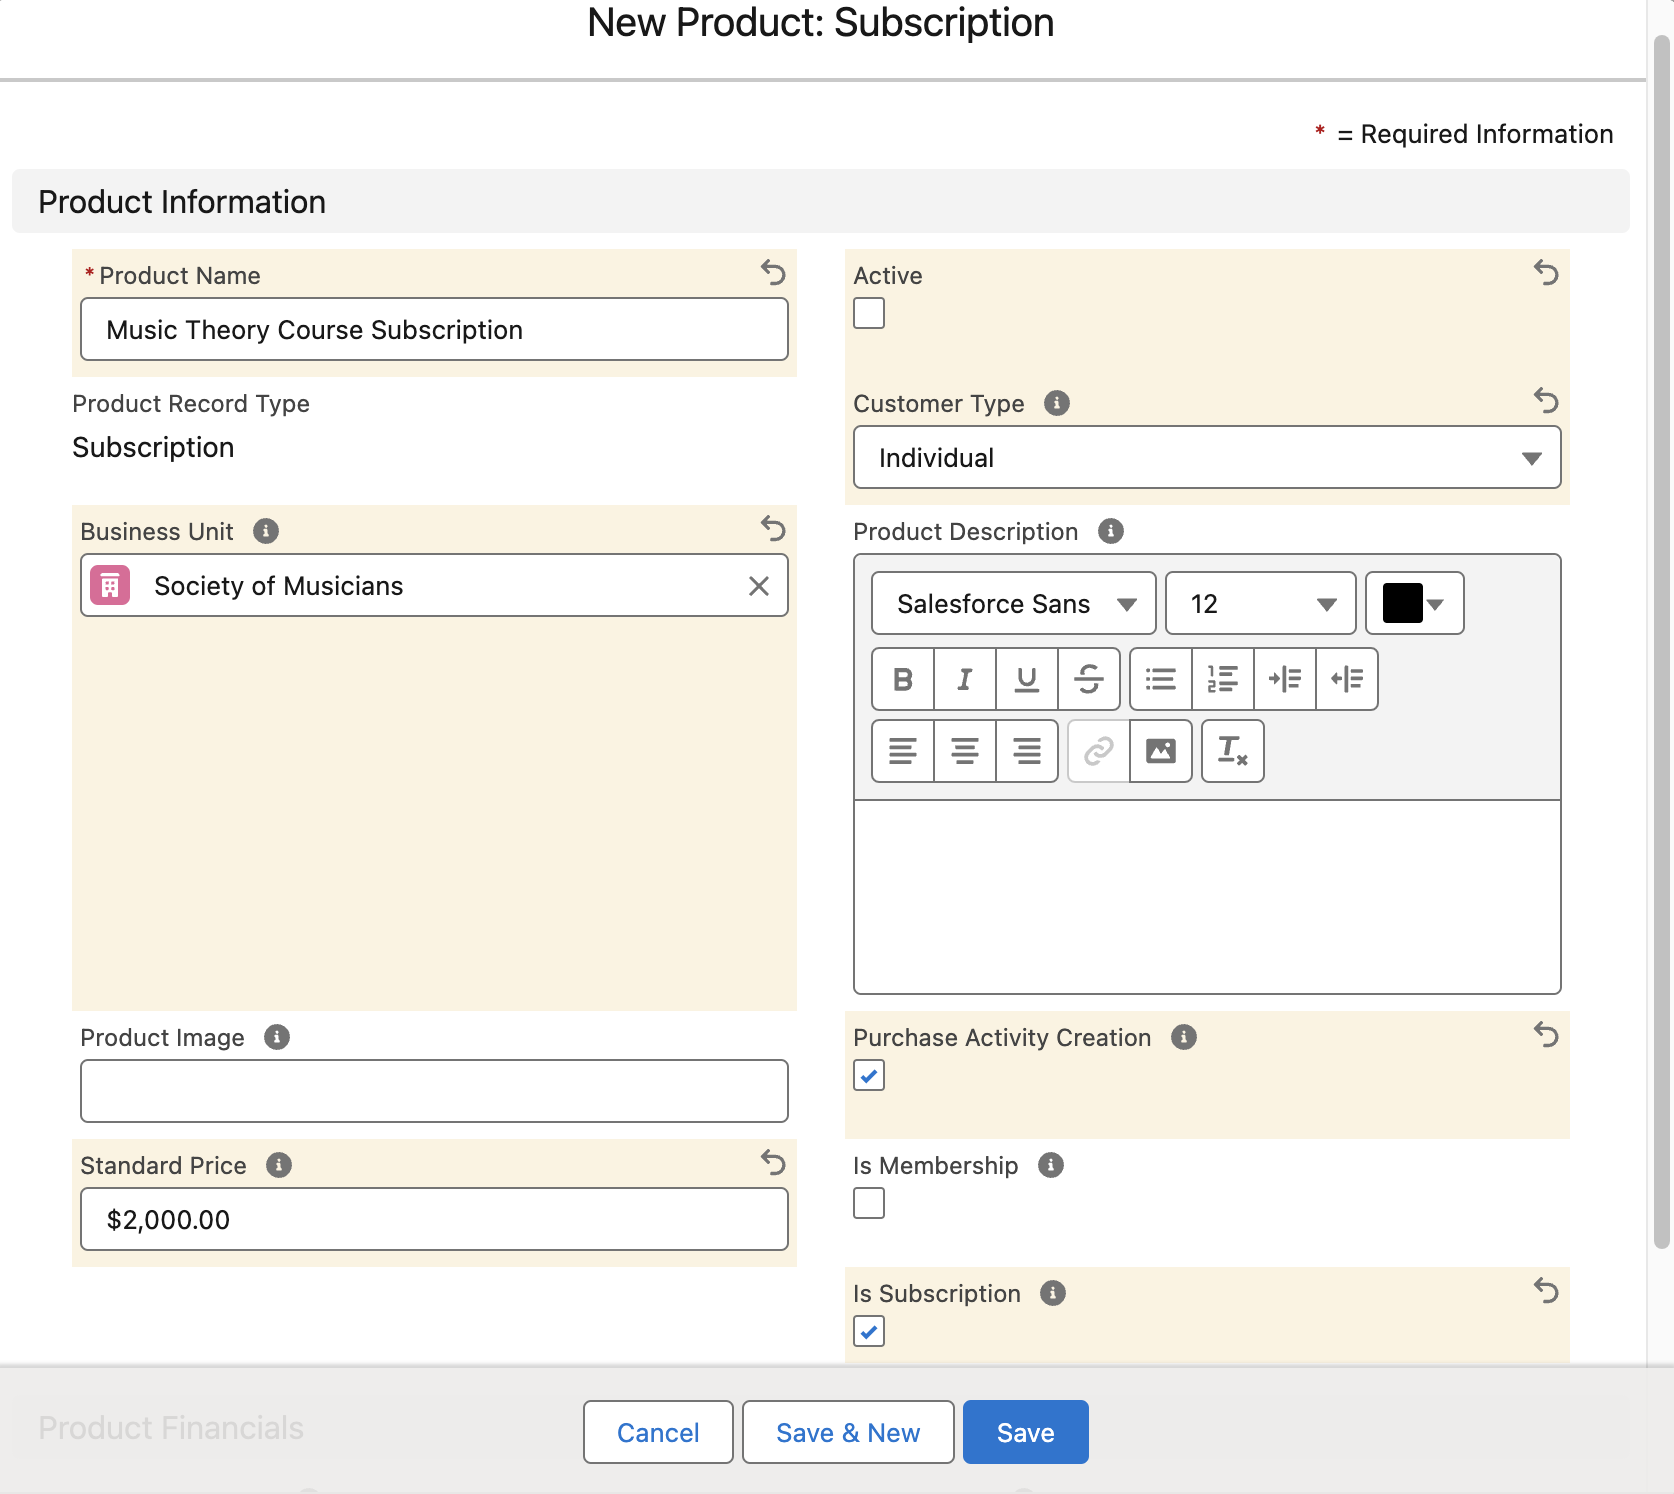This screenshot has height=1494, width=1674.
Task: Align description text left
Action: tap(903, 751)
